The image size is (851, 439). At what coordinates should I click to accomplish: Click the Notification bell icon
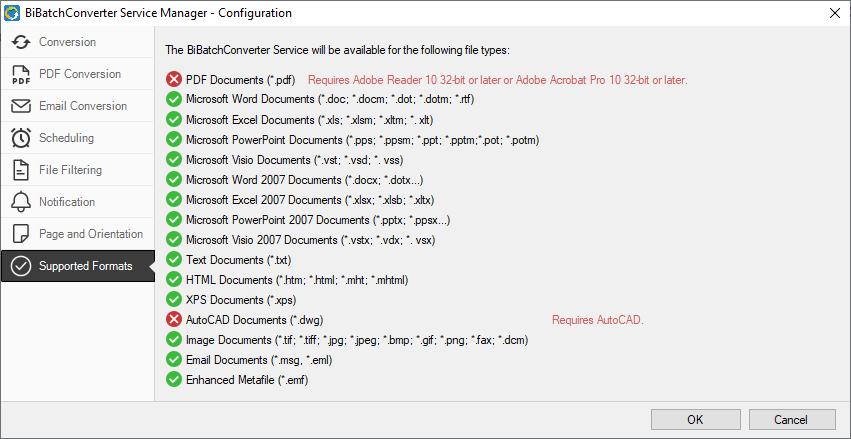pos(21,202)
